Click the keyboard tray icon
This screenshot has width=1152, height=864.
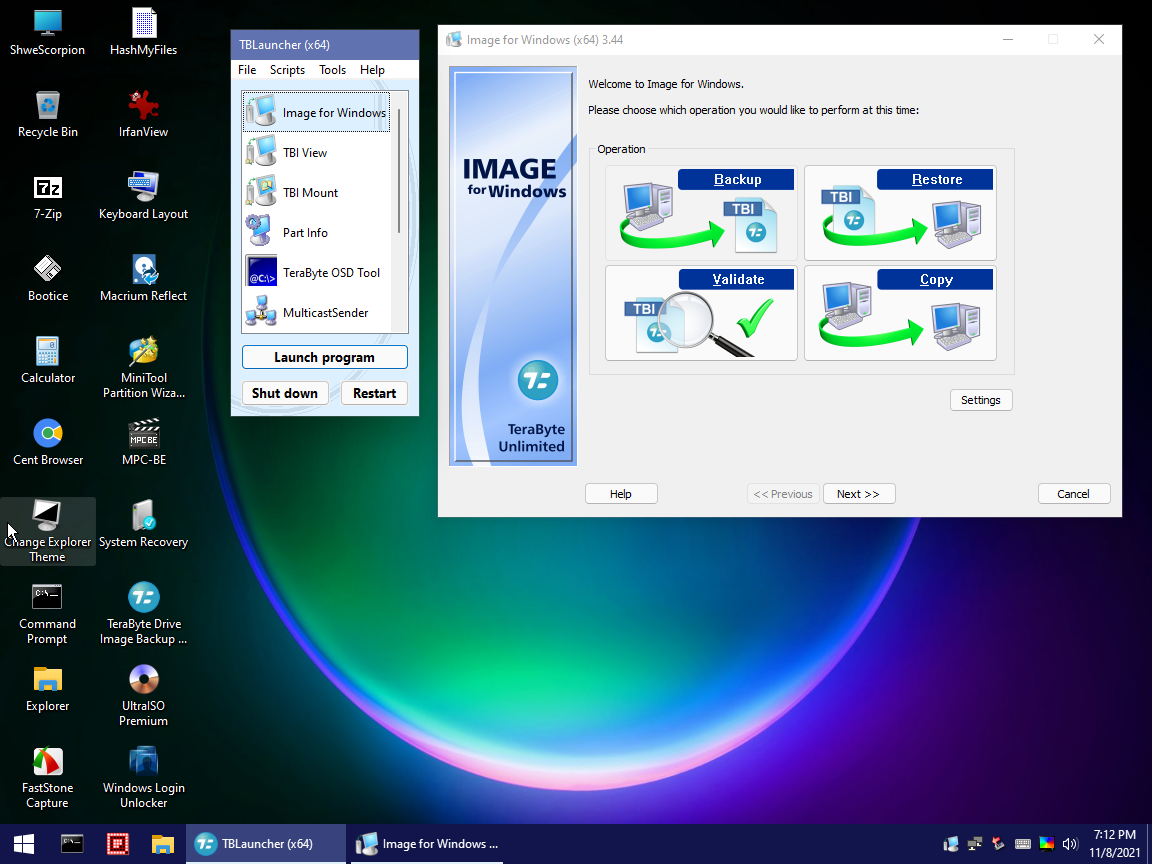click(x=1023, y=844)
